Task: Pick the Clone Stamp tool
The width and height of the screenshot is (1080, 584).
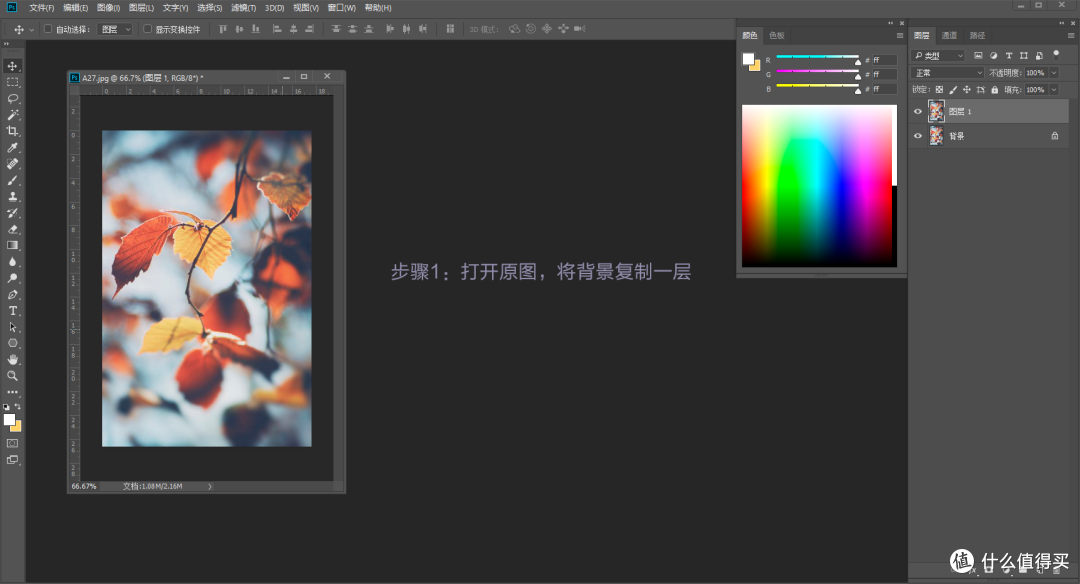Action: click(12, 196)
